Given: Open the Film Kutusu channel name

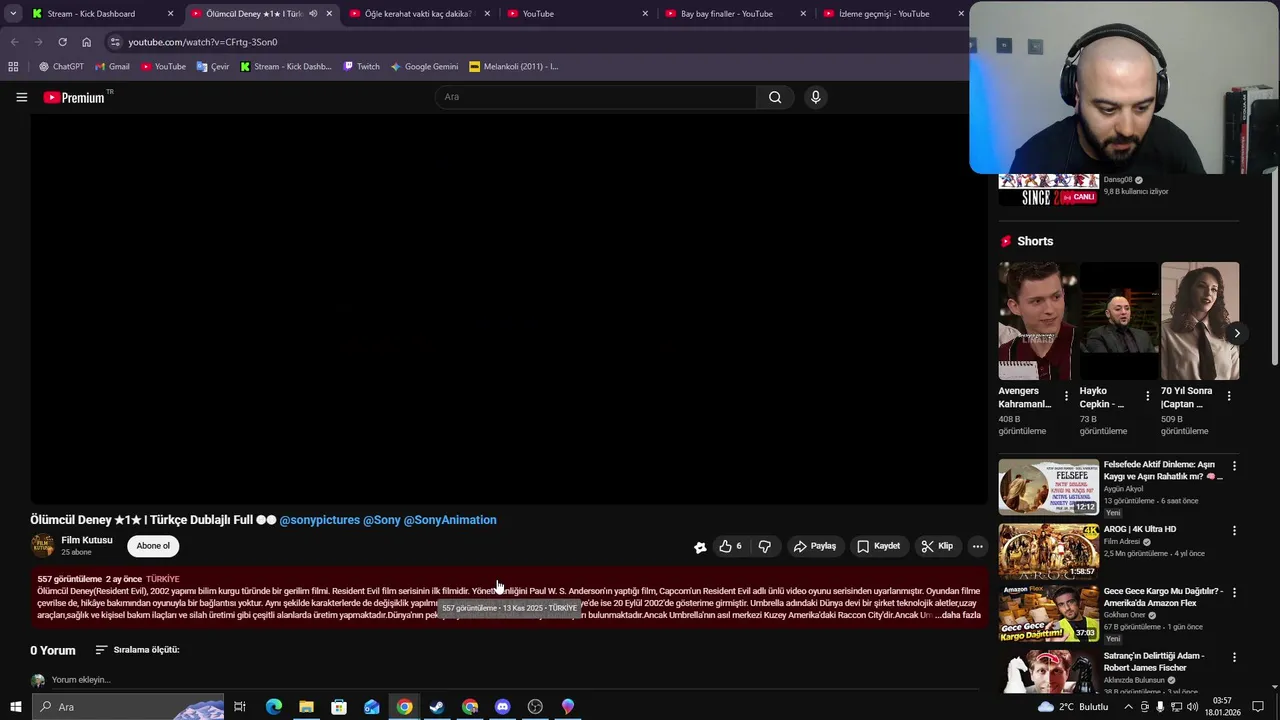Looking at the screenshot, I should coord(87,540).
